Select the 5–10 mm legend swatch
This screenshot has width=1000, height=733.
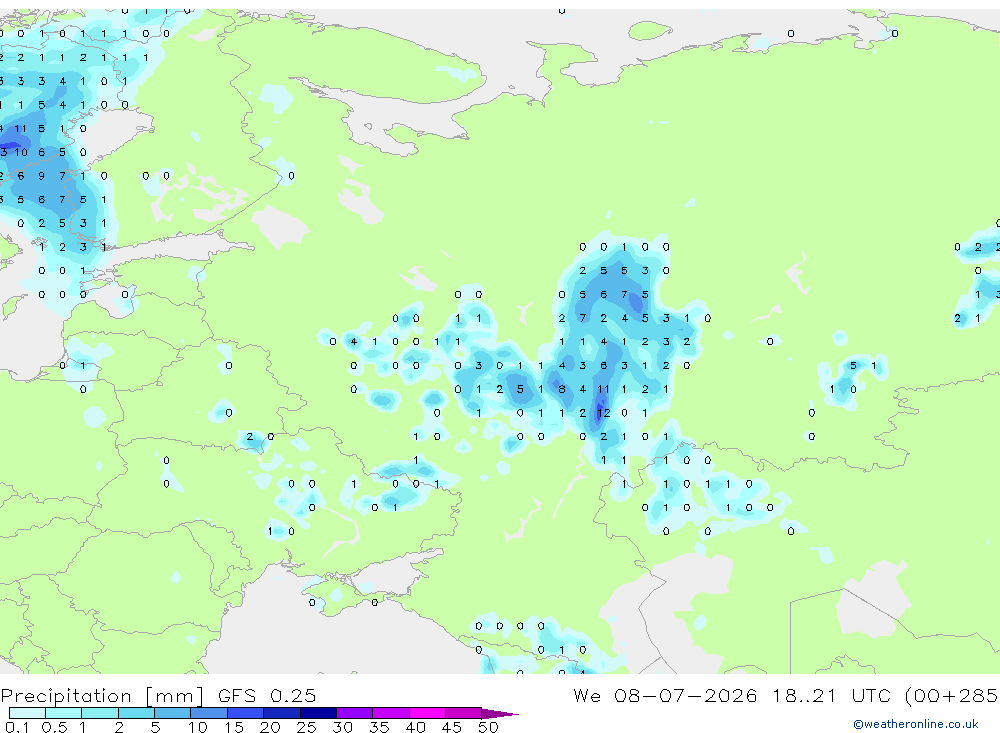173,713
